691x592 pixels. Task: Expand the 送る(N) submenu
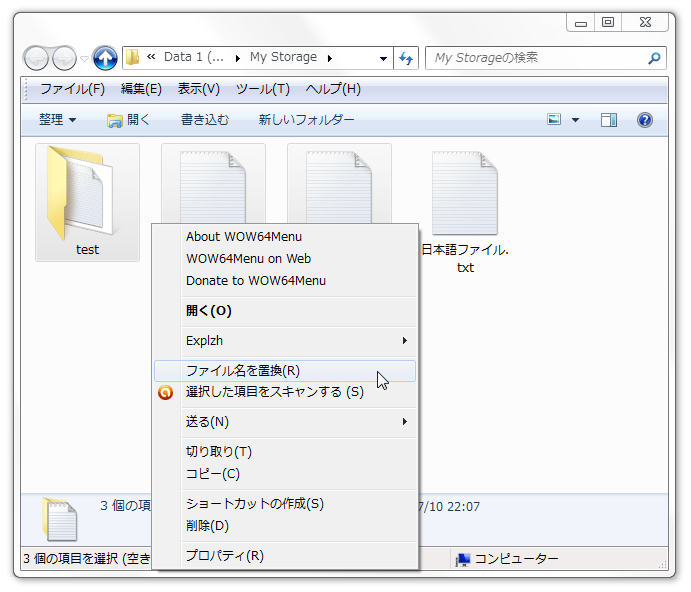tap(286, 422)
